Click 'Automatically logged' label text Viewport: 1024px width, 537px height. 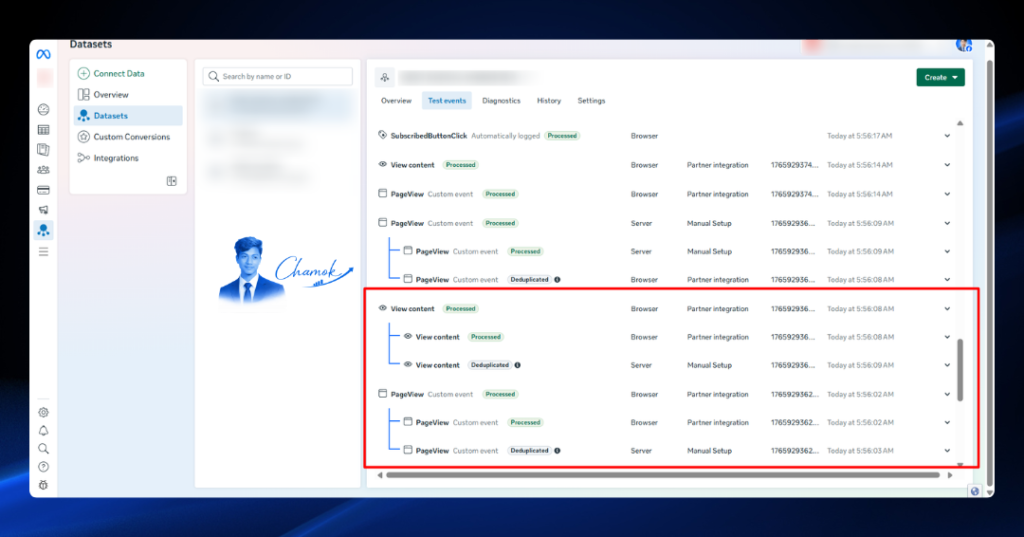pyautogui.click(x=505, y=136)
